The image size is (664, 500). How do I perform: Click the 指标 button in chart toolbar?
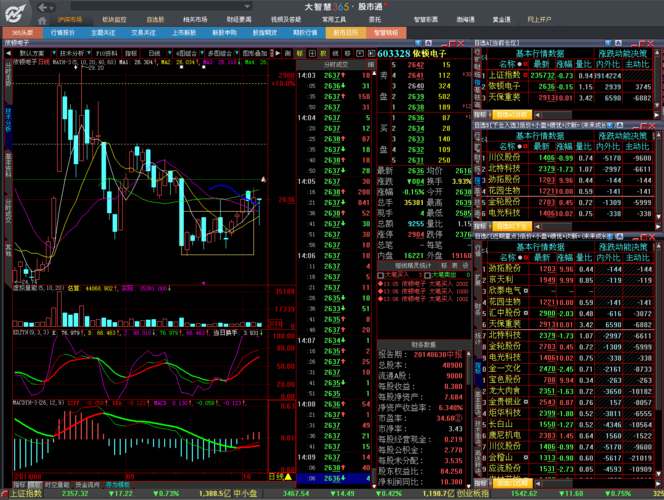(131, 53)
